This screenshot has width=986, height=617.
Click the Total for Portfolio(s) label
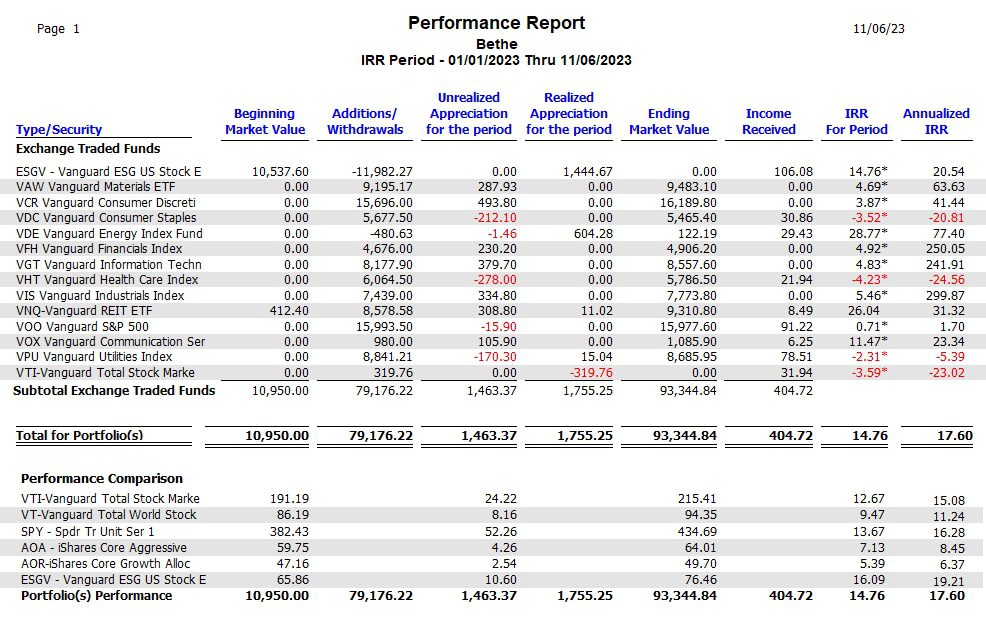click(x=79, y=435)
